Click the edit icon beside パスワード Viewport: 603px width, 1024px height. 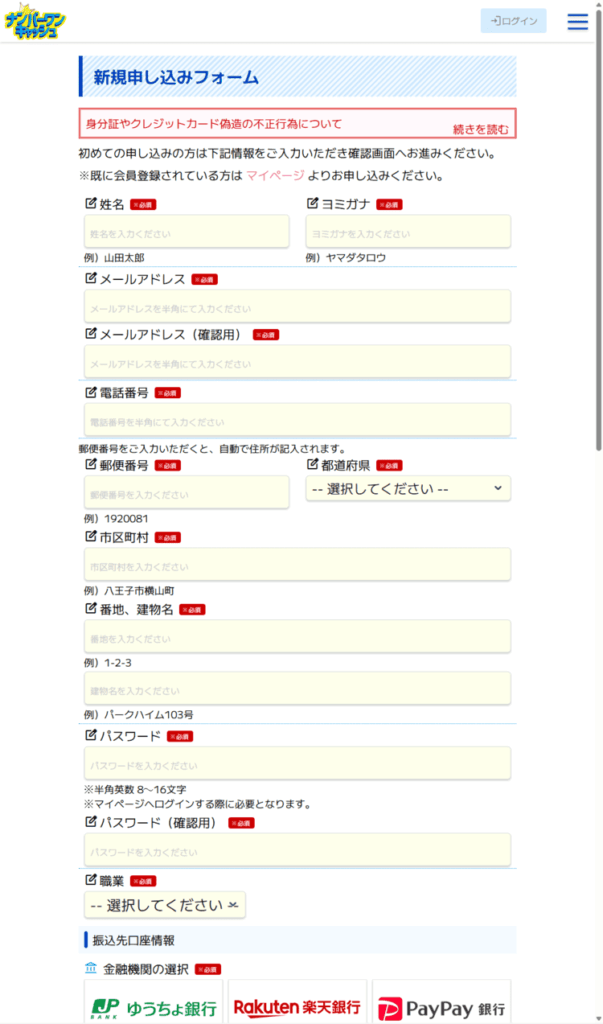tap(91, 735)
